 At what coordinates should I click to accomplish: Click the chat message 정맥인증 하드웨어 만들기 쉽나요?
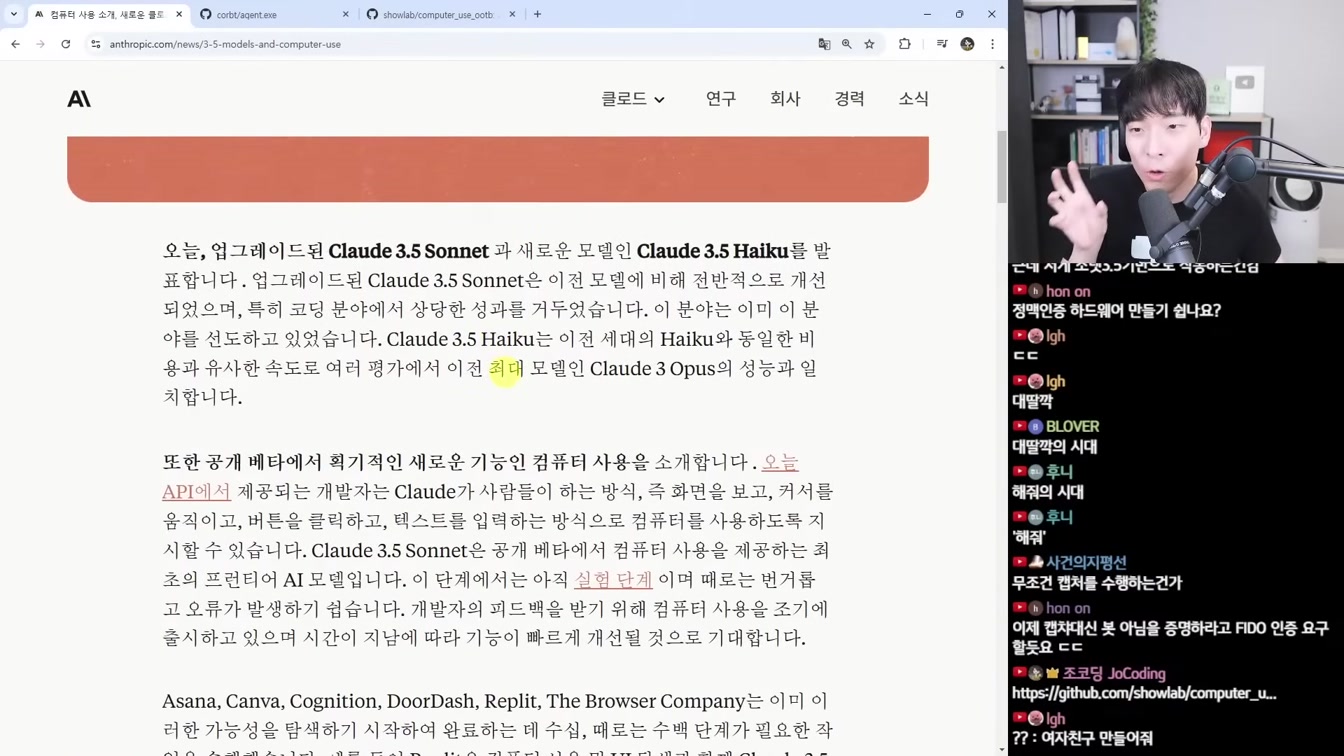(x=1116, y=311)
